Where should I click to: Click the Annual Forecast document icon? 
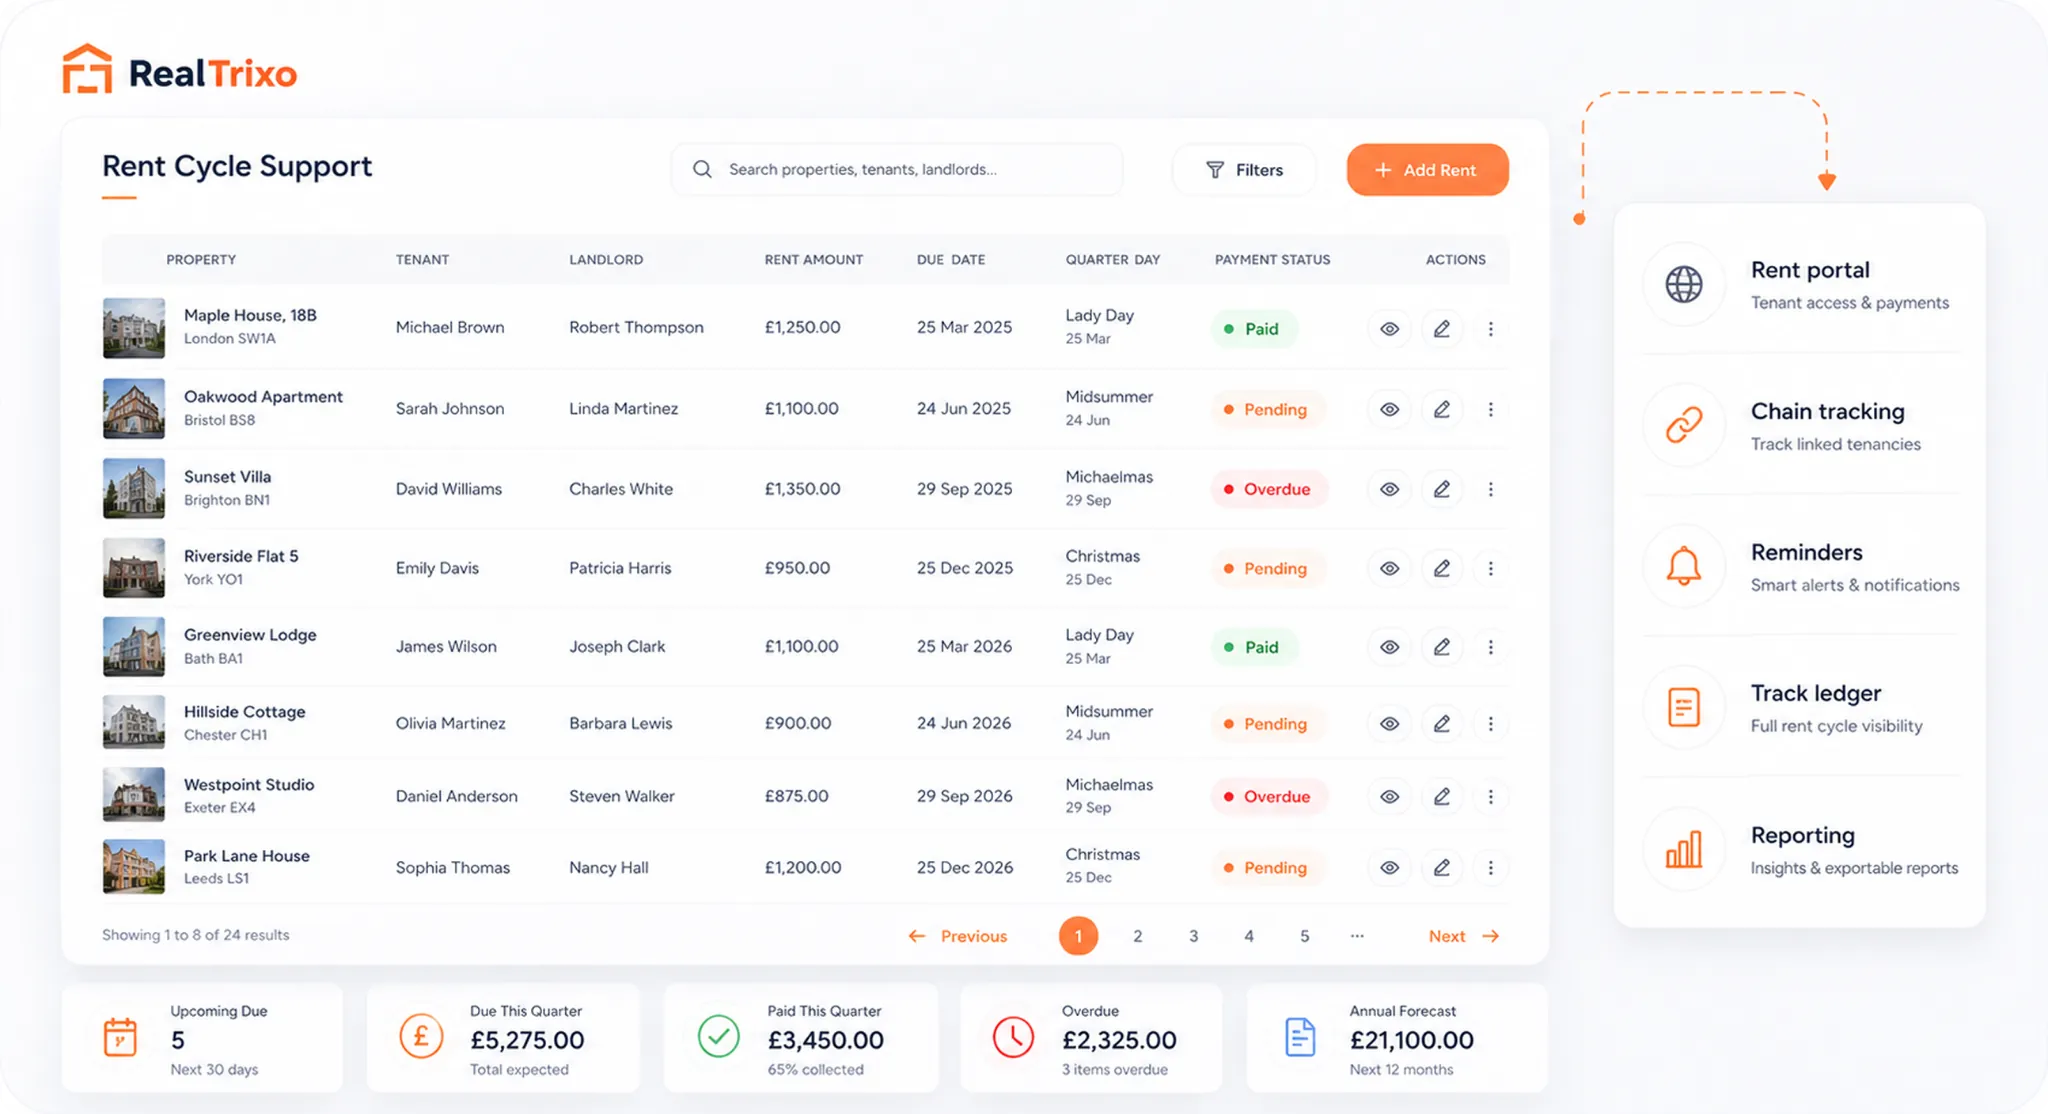click(1300, 1037)
